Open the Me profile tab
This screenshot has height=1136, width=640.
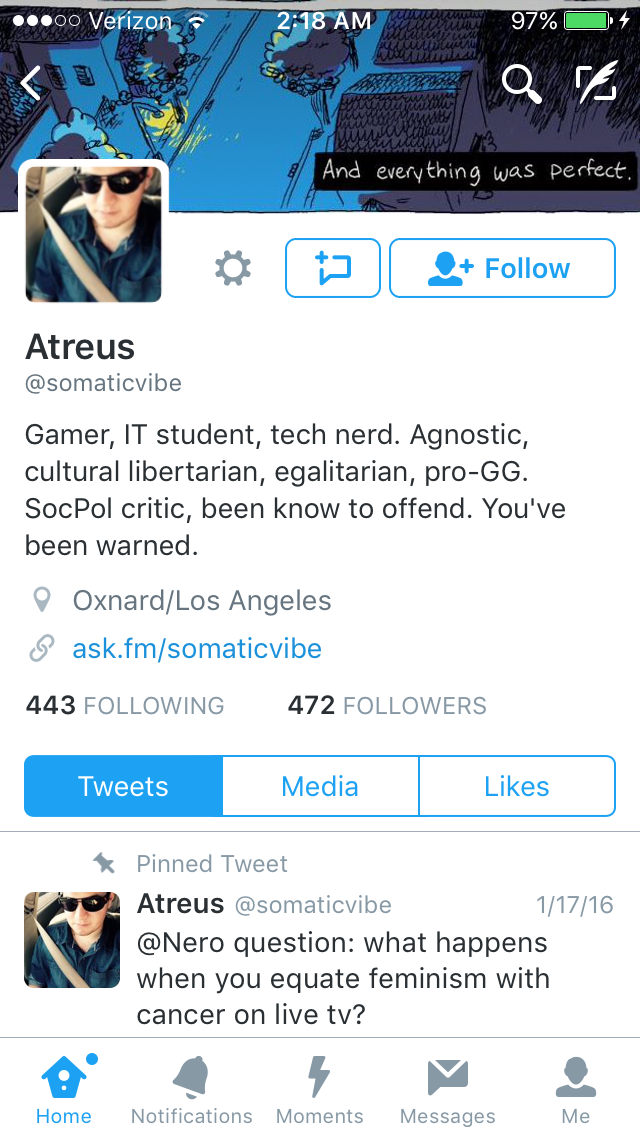click(x=575, y=1089)
